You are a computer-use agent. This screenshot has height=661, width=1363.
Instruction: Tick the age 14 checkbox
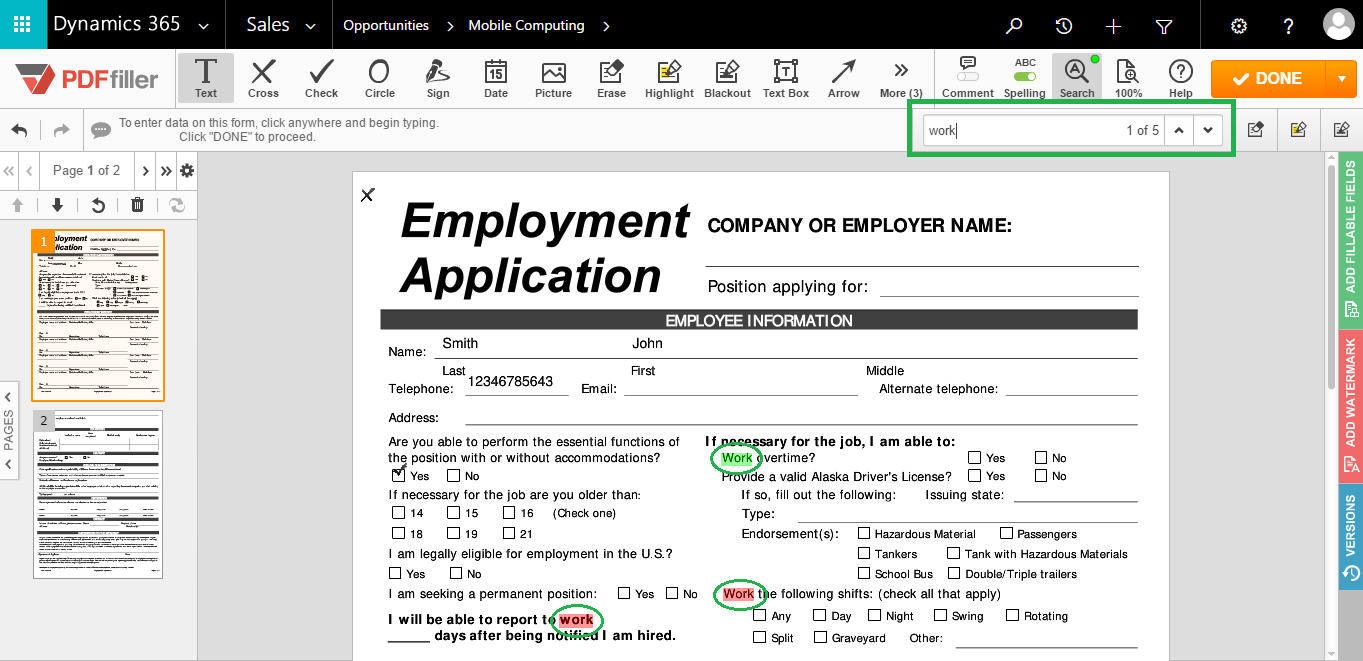(x=399, y=513)
